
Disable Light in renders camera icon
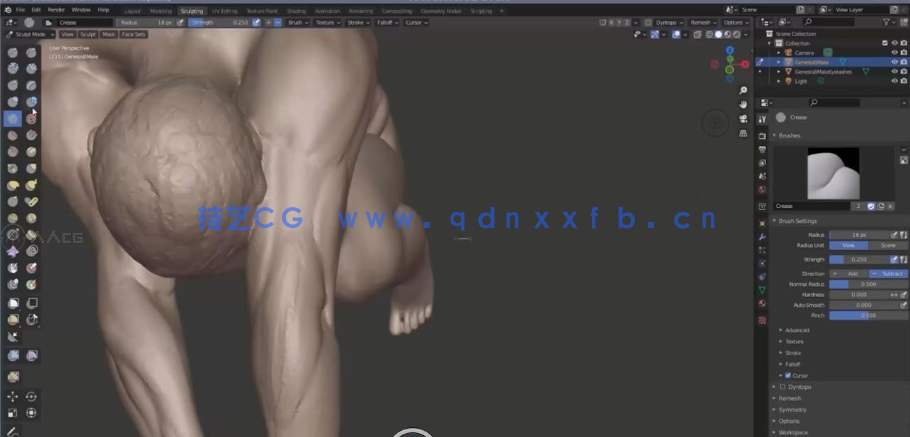tap(904, 81)
